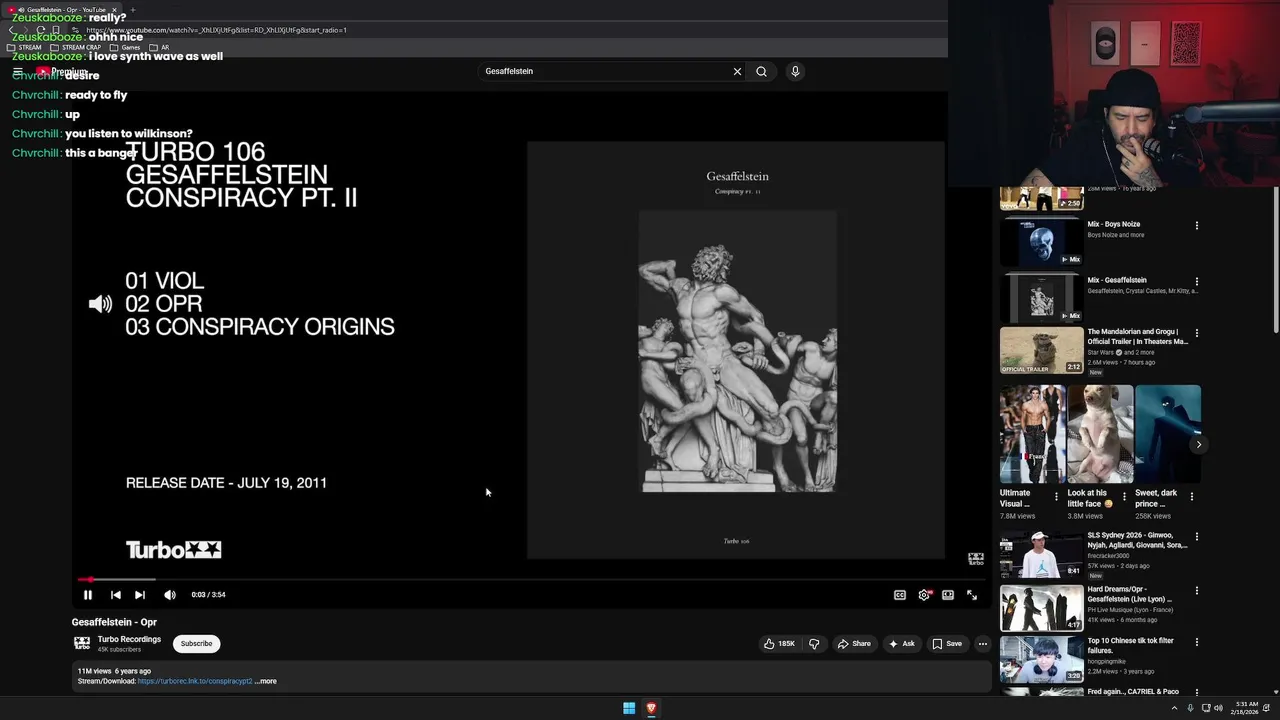The image size is (1280, 720).
Task: Run the search with the magnifier button
Action: (761, 71)
